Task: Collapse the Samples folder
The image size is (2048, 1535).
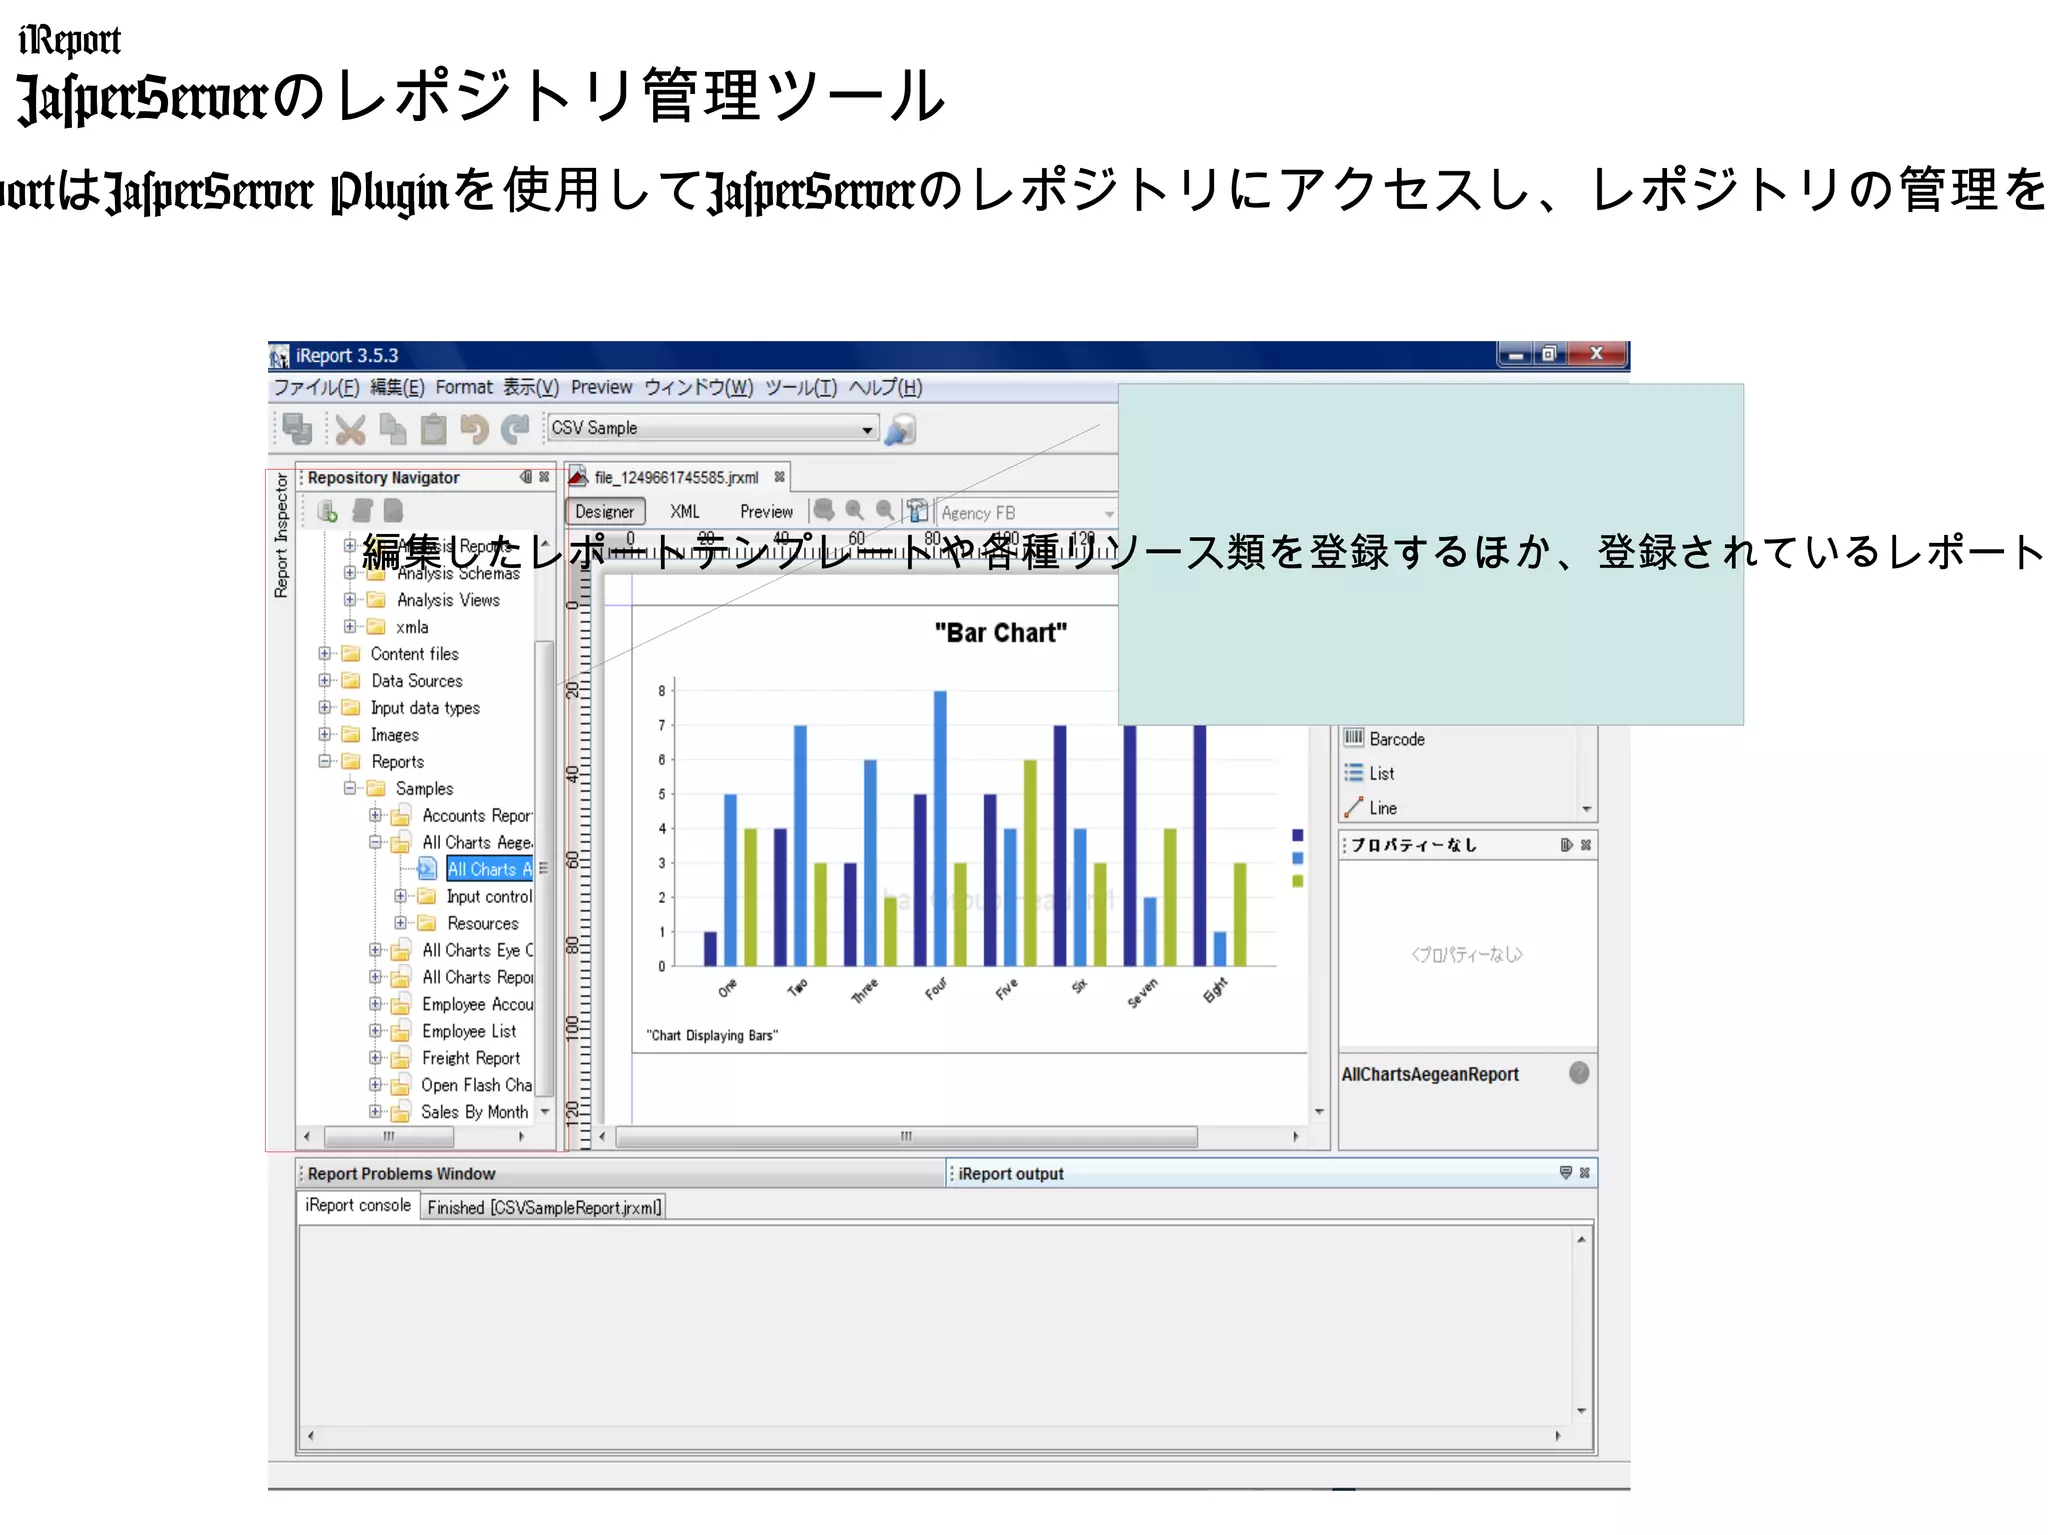Action: (350, 788)
